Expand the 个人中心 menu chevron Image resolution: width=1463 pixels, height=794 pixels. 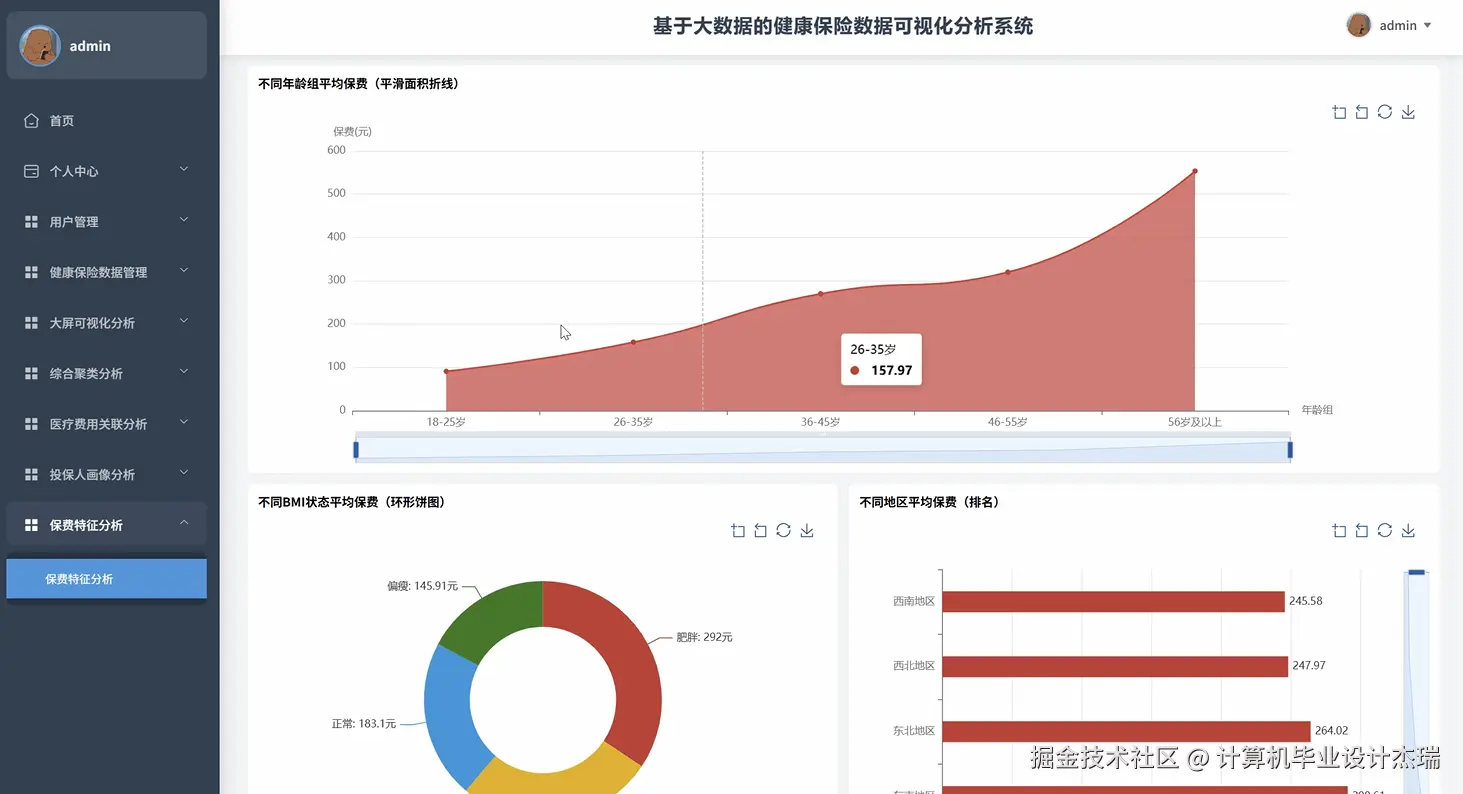[x=184, y=170]
